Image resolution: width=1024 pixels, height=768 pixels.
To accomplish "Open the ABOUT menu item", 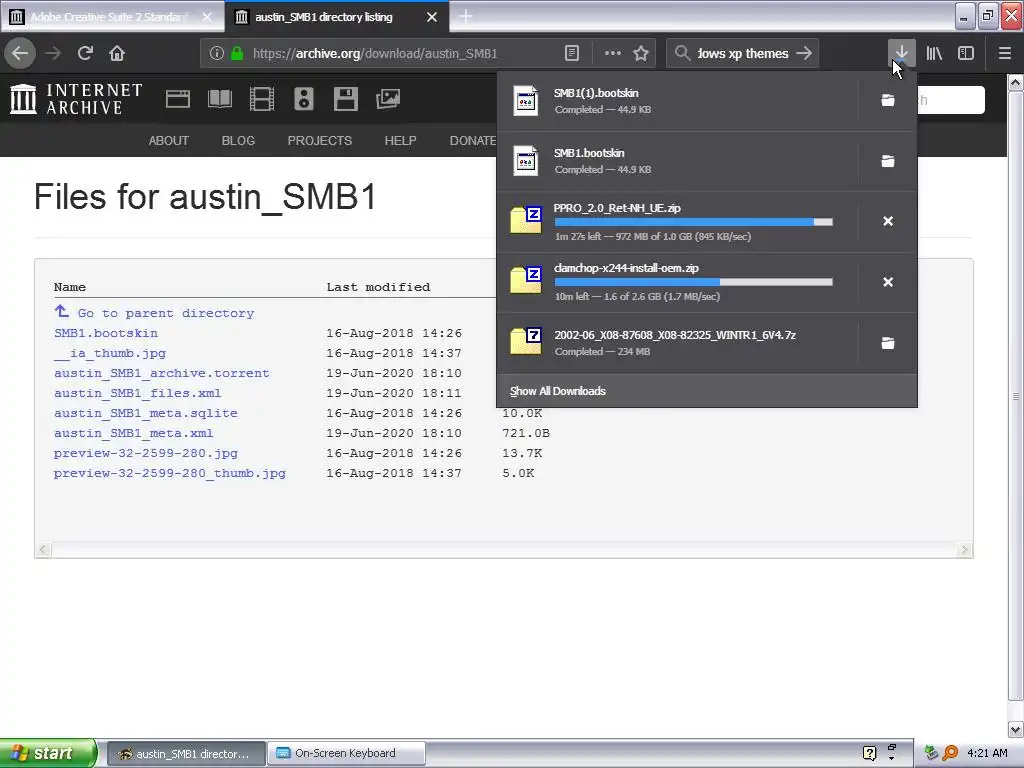I will [x=168, y=140].
